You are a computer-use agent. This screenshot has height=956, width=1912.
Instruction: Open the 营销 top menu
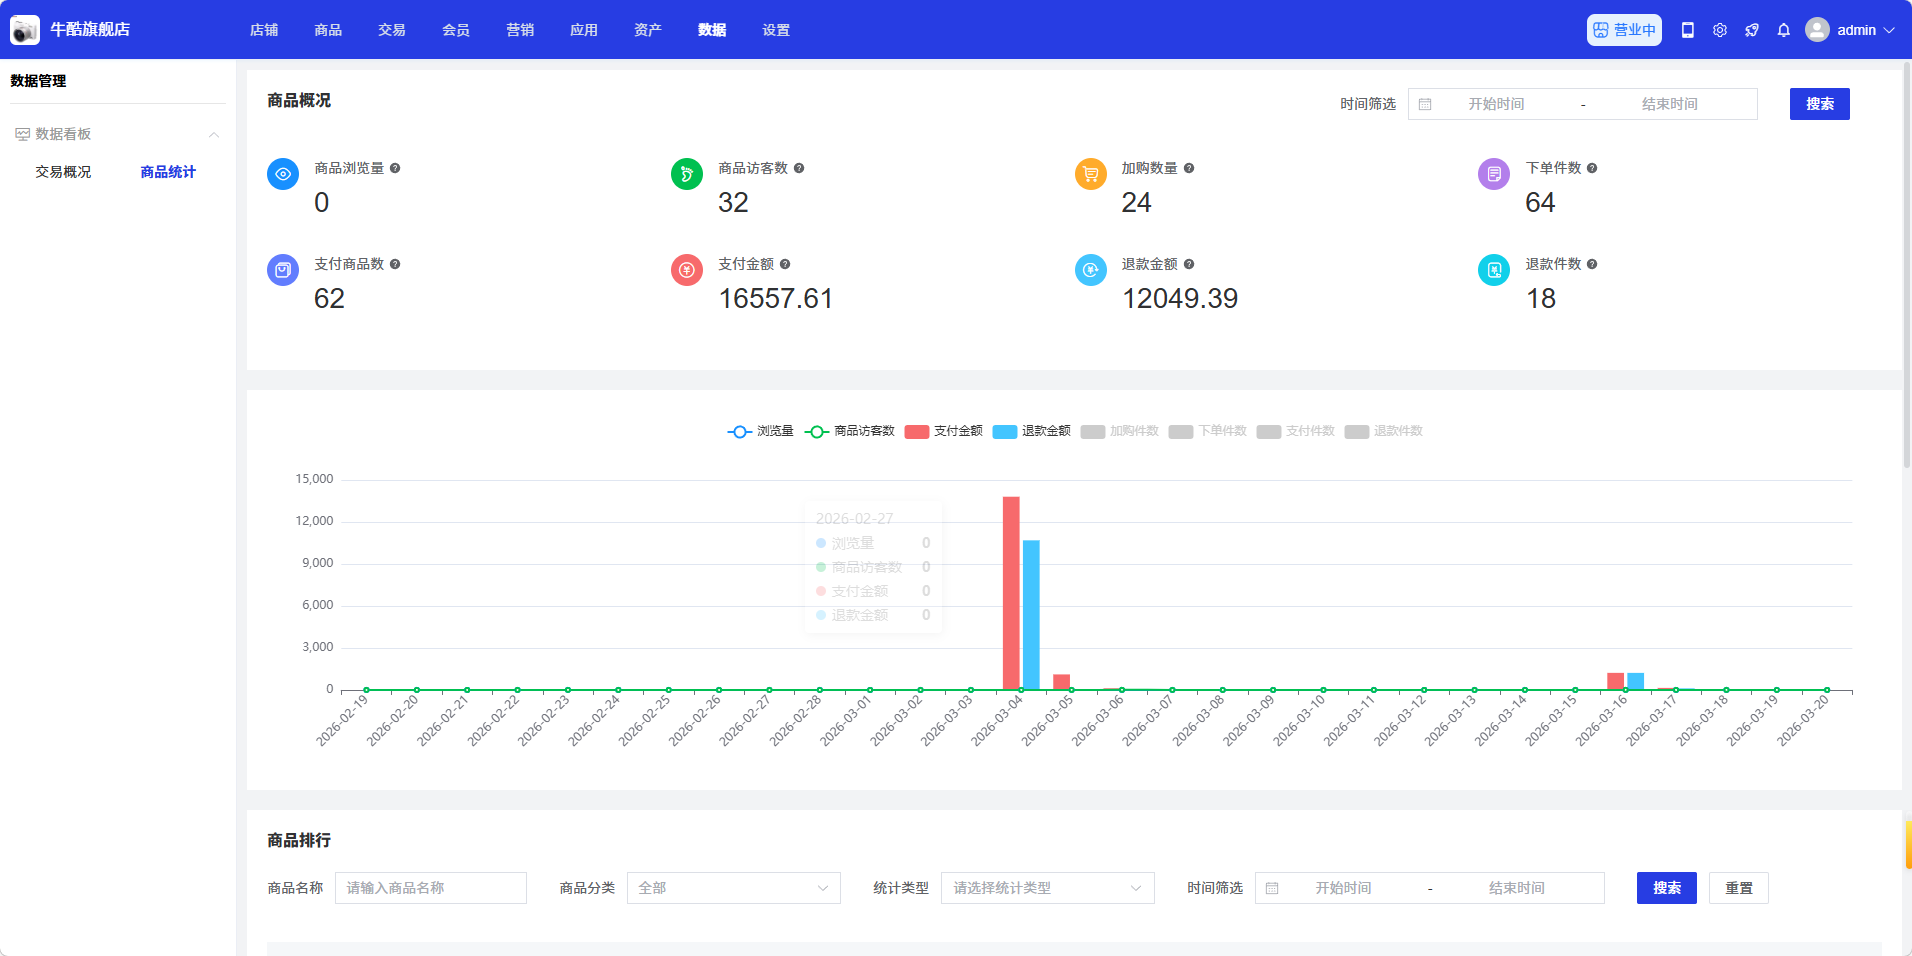click(520, 30)
